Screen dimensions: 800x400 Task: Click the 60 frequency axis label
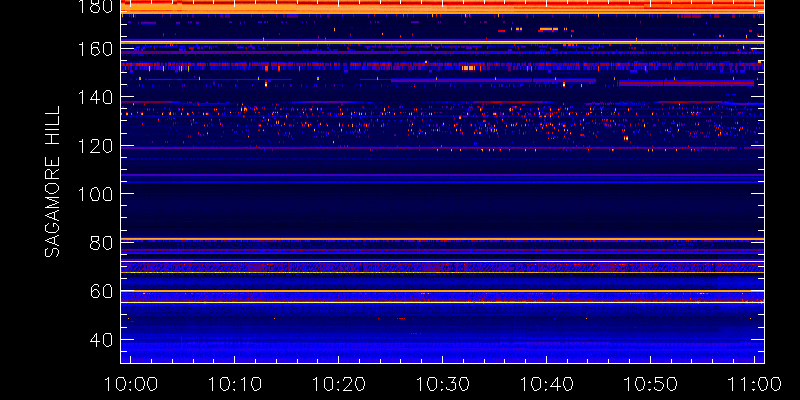tap(101, 291)
